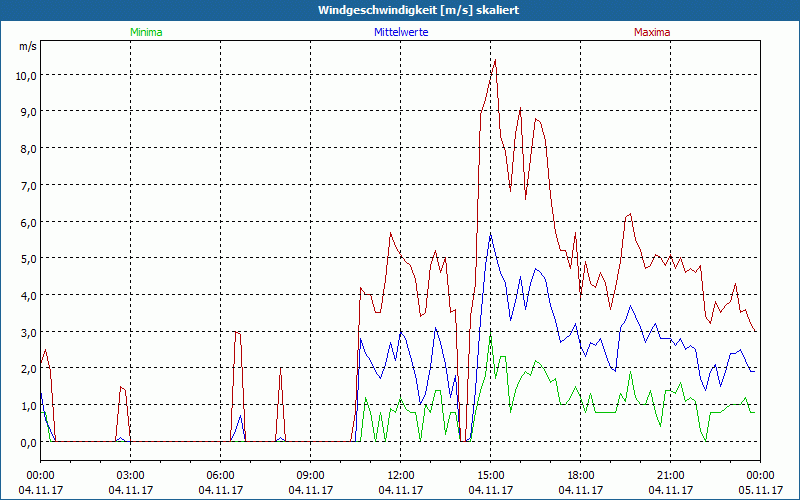Click the '09:00' time axis label
Image resolution: width=800 pixels, height=500 pixels.
(310, 476)
